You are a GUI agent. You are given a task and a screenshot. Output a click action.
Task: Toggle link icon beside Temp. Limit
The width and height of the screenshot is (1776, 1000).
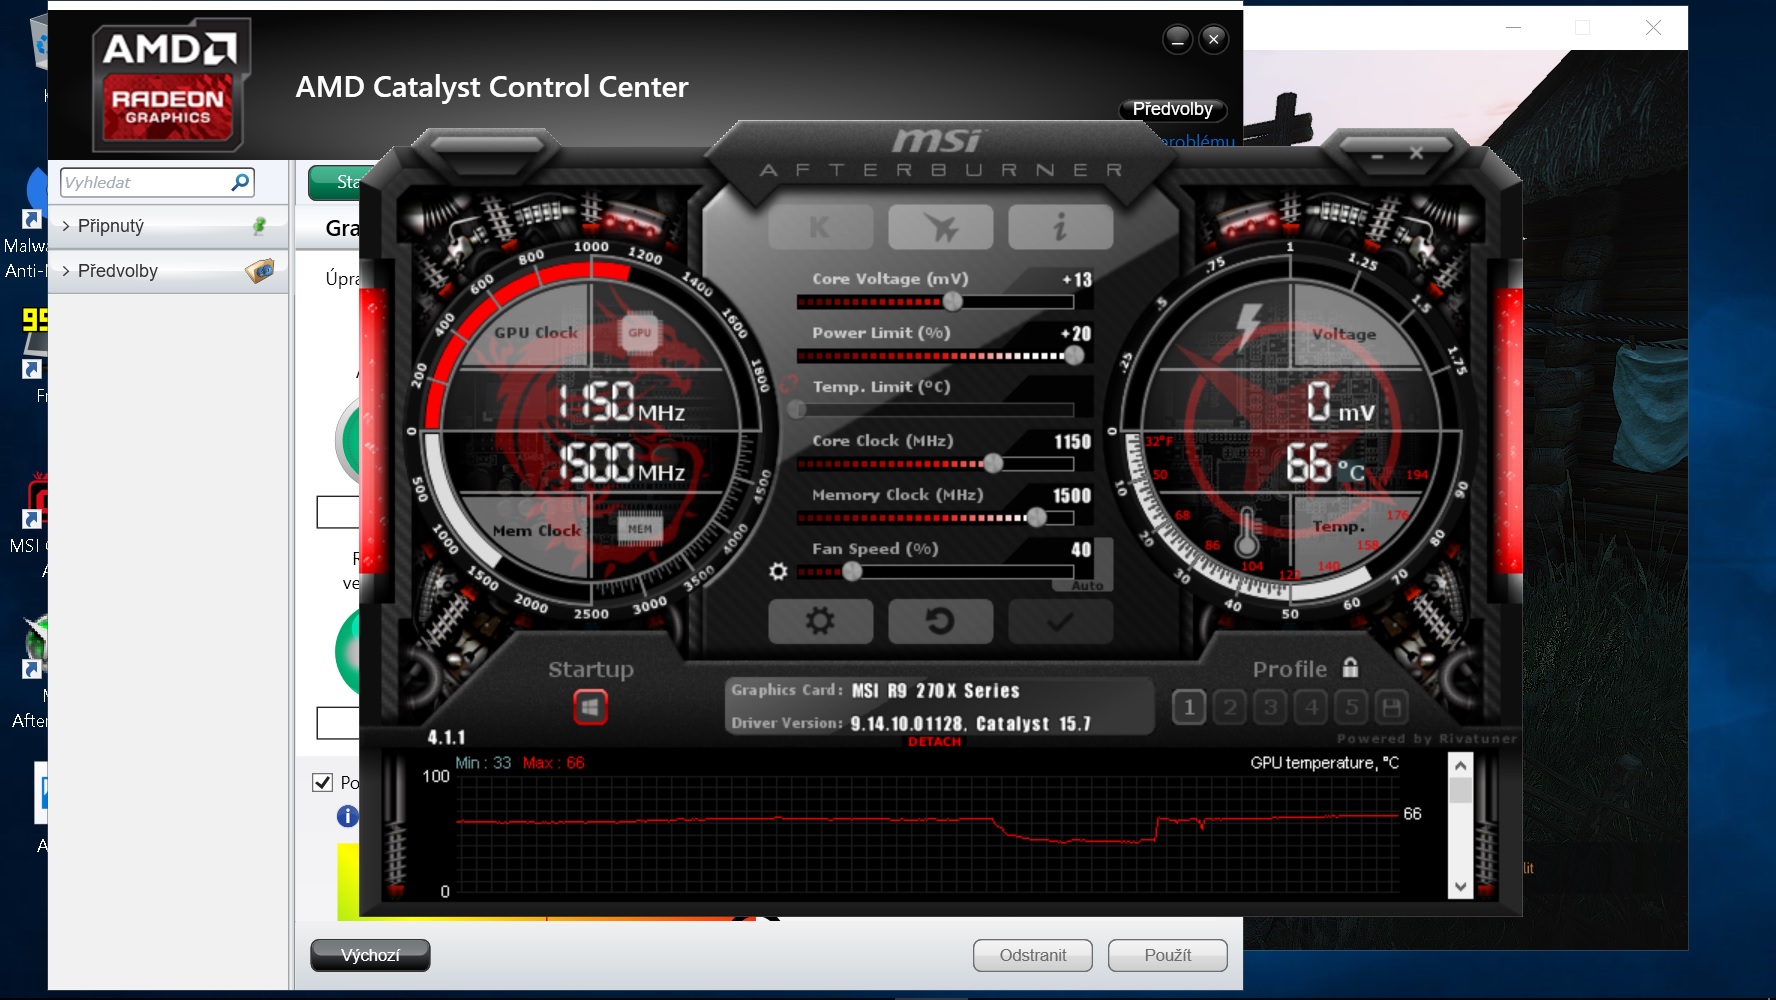pos(790,385)
